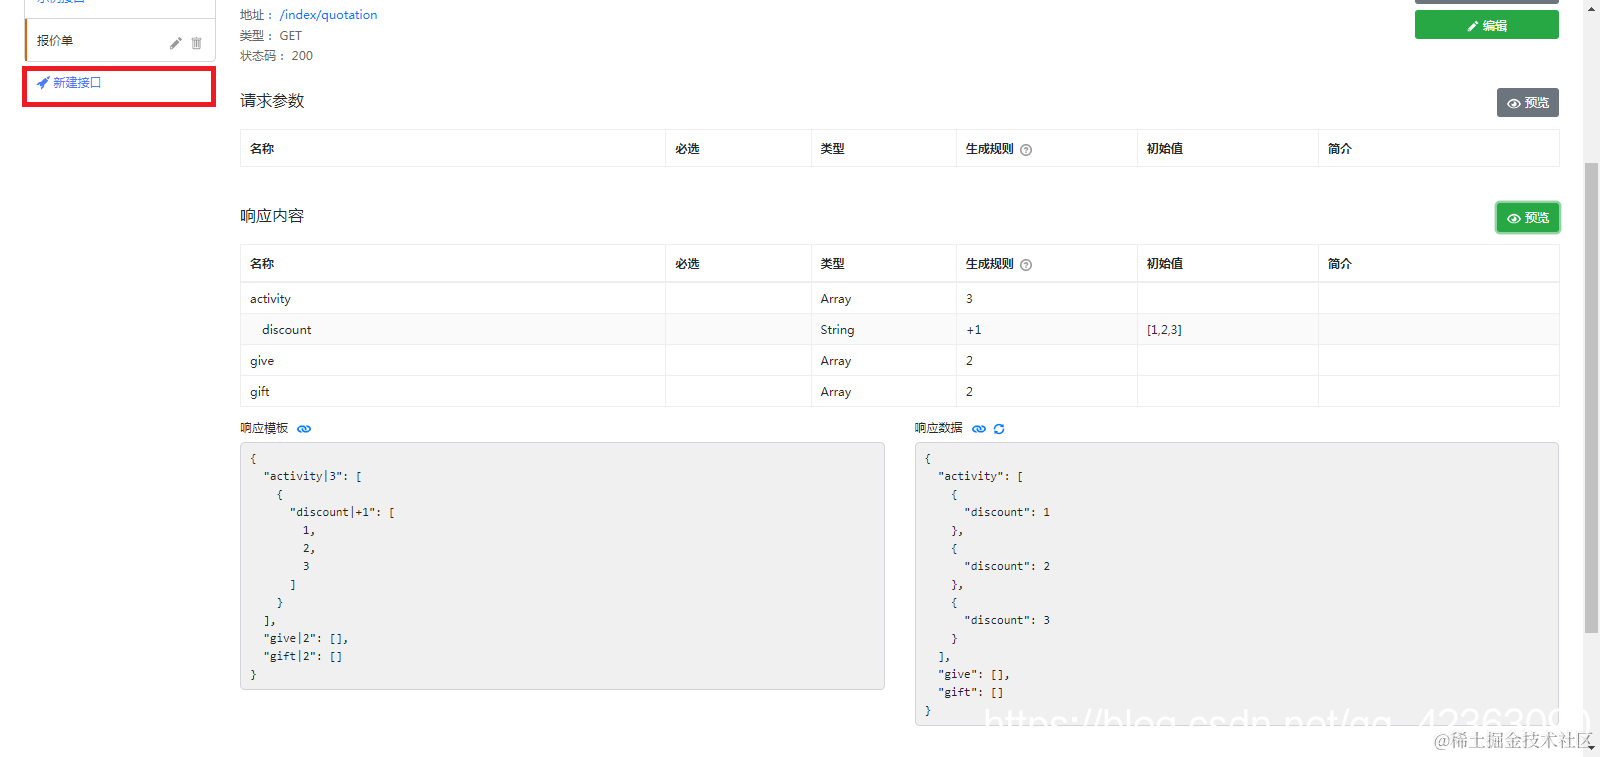
Task: Open 报价单 interface in sidebar
Action: 55,41
